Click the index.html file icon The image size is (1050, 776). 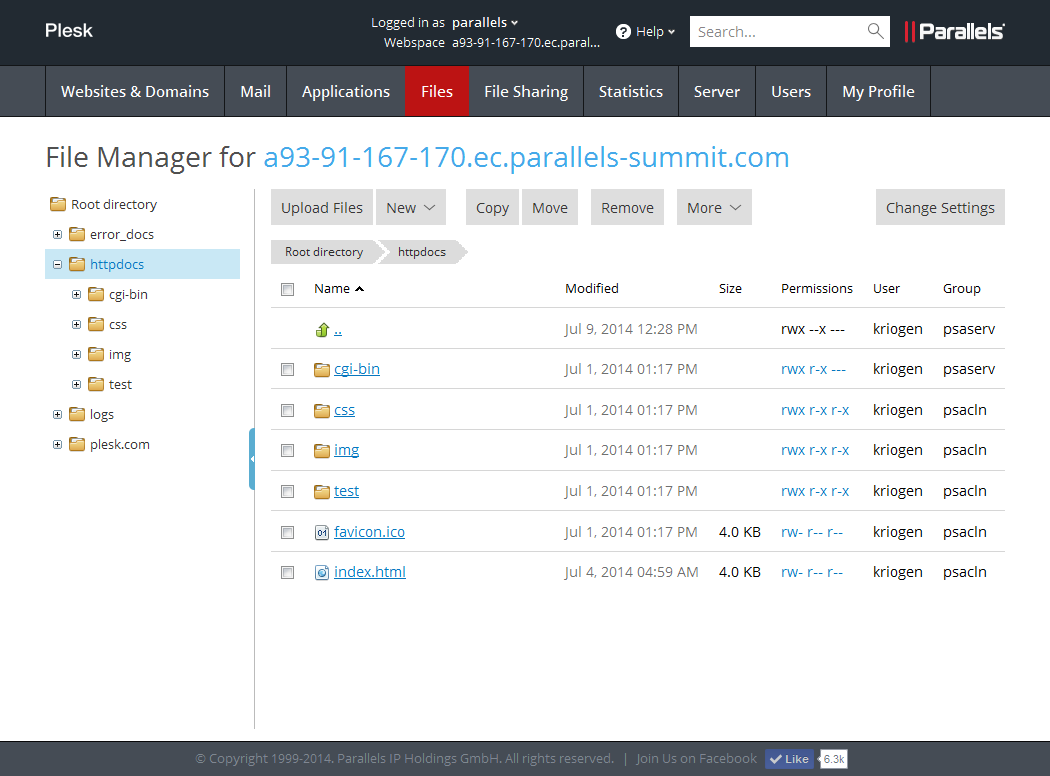(x=322, y=572)
